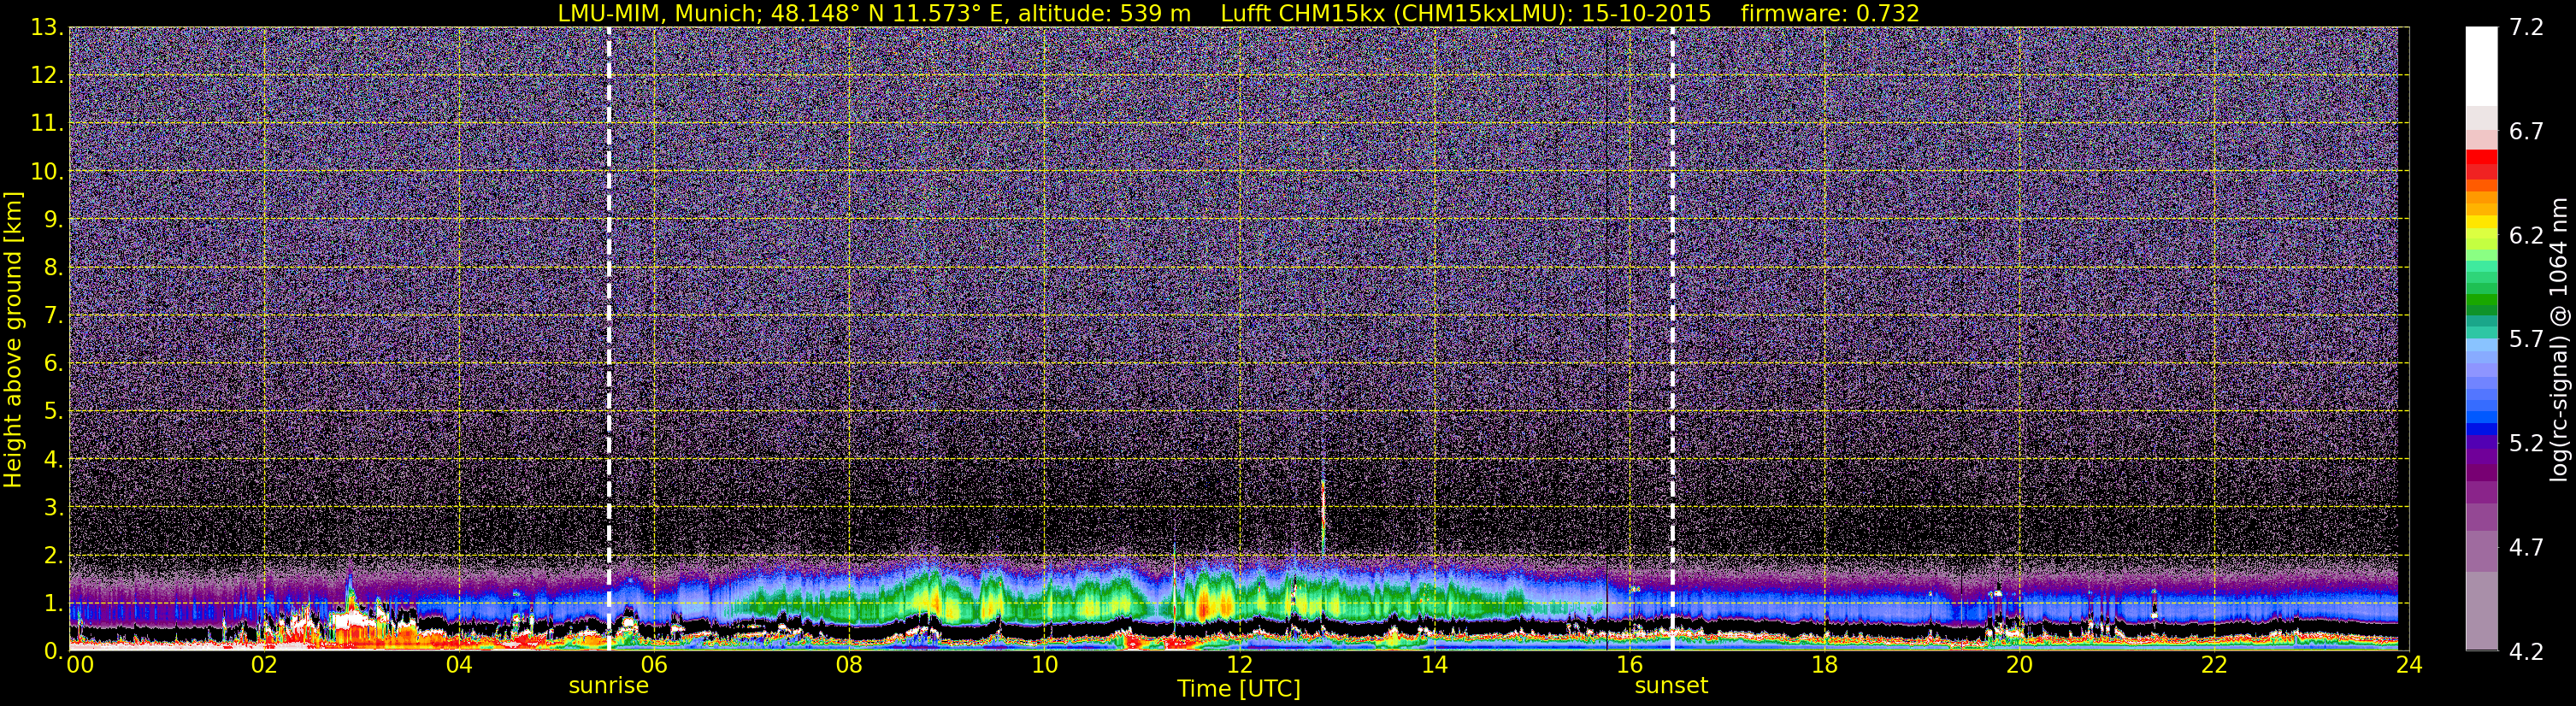Image resolution: width=2576 pixels, height=706 pixels.
Task: Click the '2.' height tick label
Action: 53,555
